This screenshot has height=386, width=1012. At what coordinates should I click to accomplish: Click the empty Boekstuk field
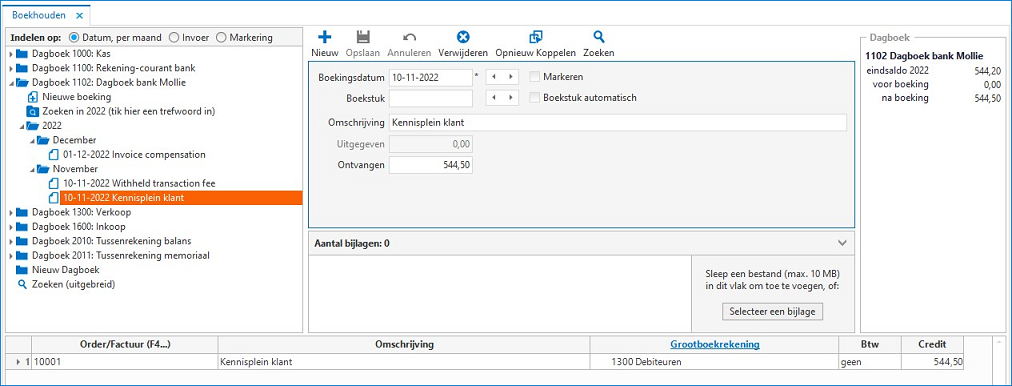point(431,98)
